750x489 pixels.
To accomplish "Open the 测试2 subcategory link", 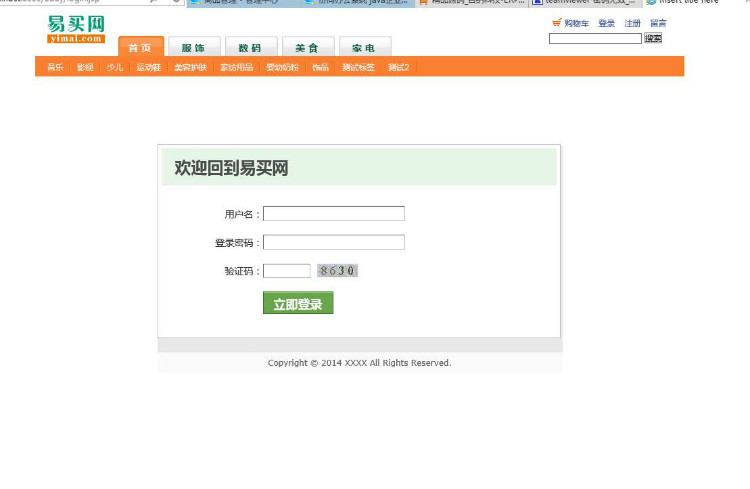I will point(398,67).
